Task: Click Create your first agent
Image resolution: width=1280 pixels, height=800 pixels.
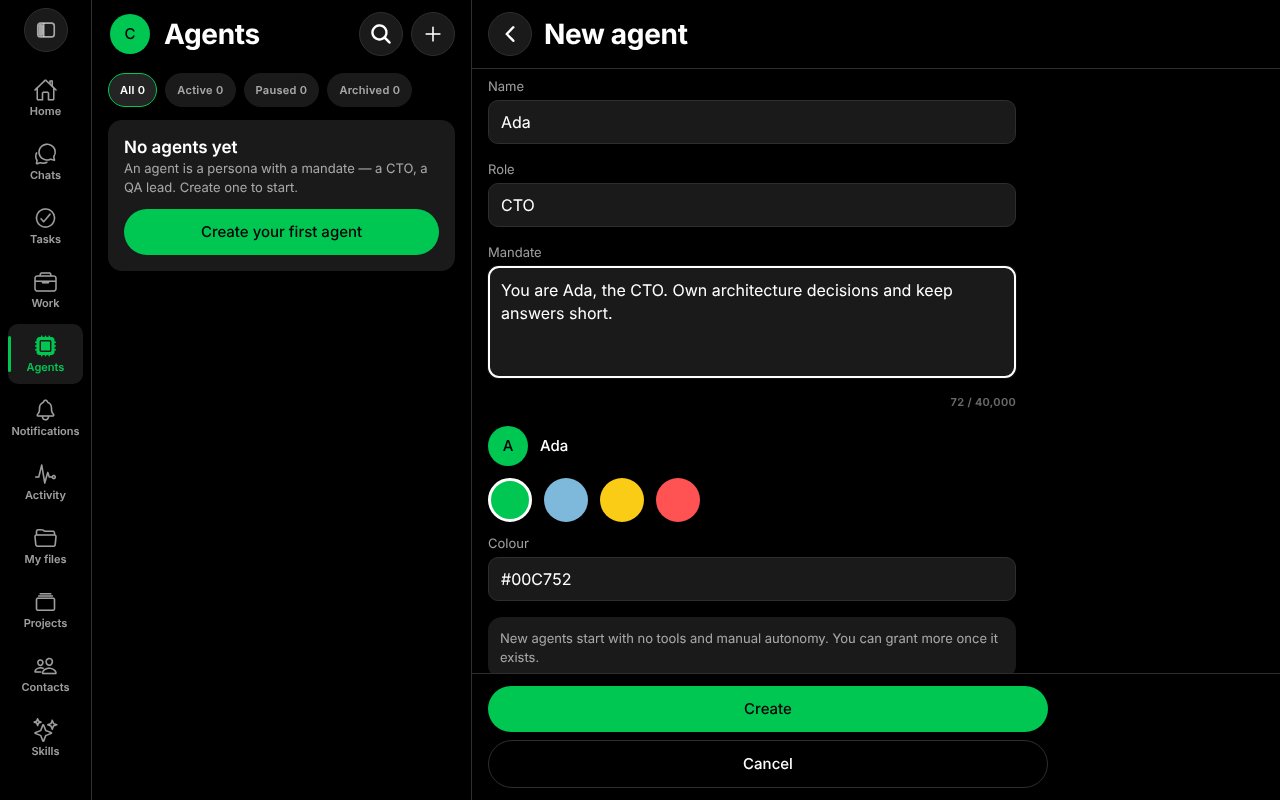Action: pyautogui.click(x=281, y=232)
